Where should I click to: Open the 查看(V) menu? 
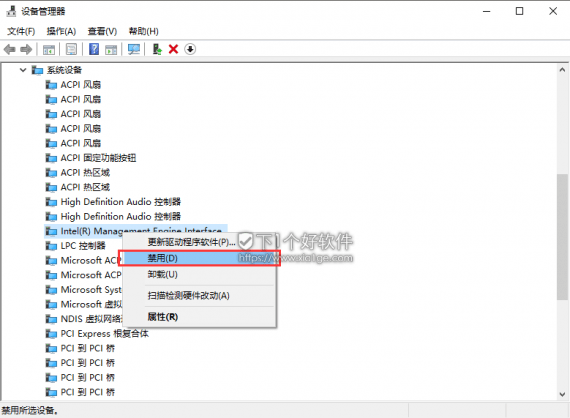pos(102,31)
